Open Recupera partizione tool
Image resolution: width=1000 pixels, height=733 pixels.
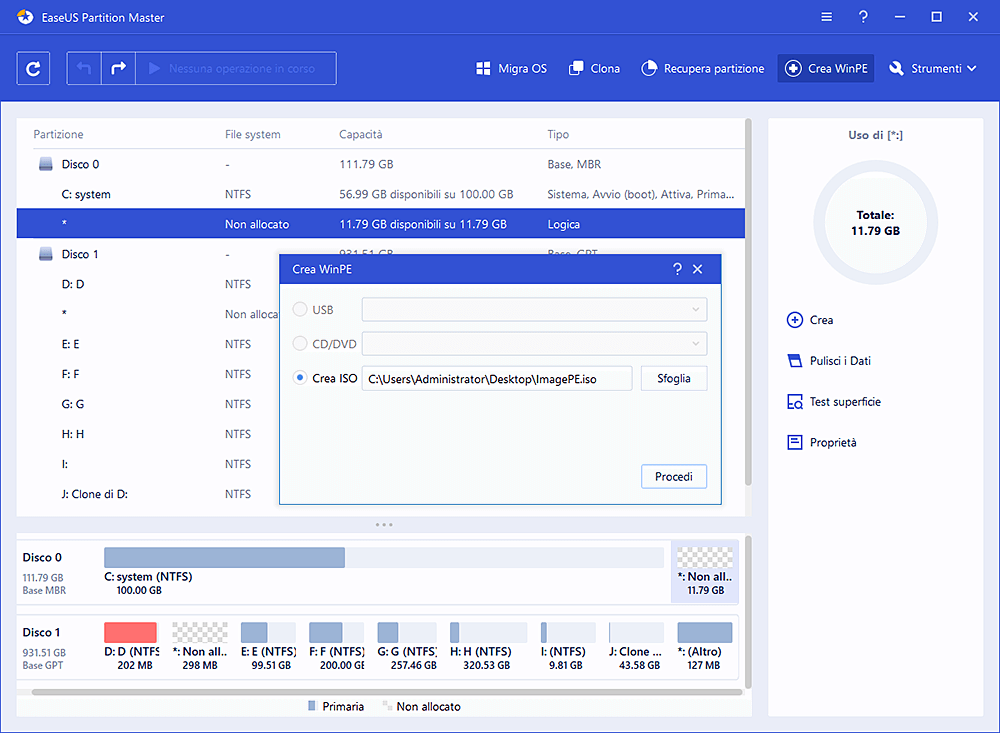pos(701,69)
